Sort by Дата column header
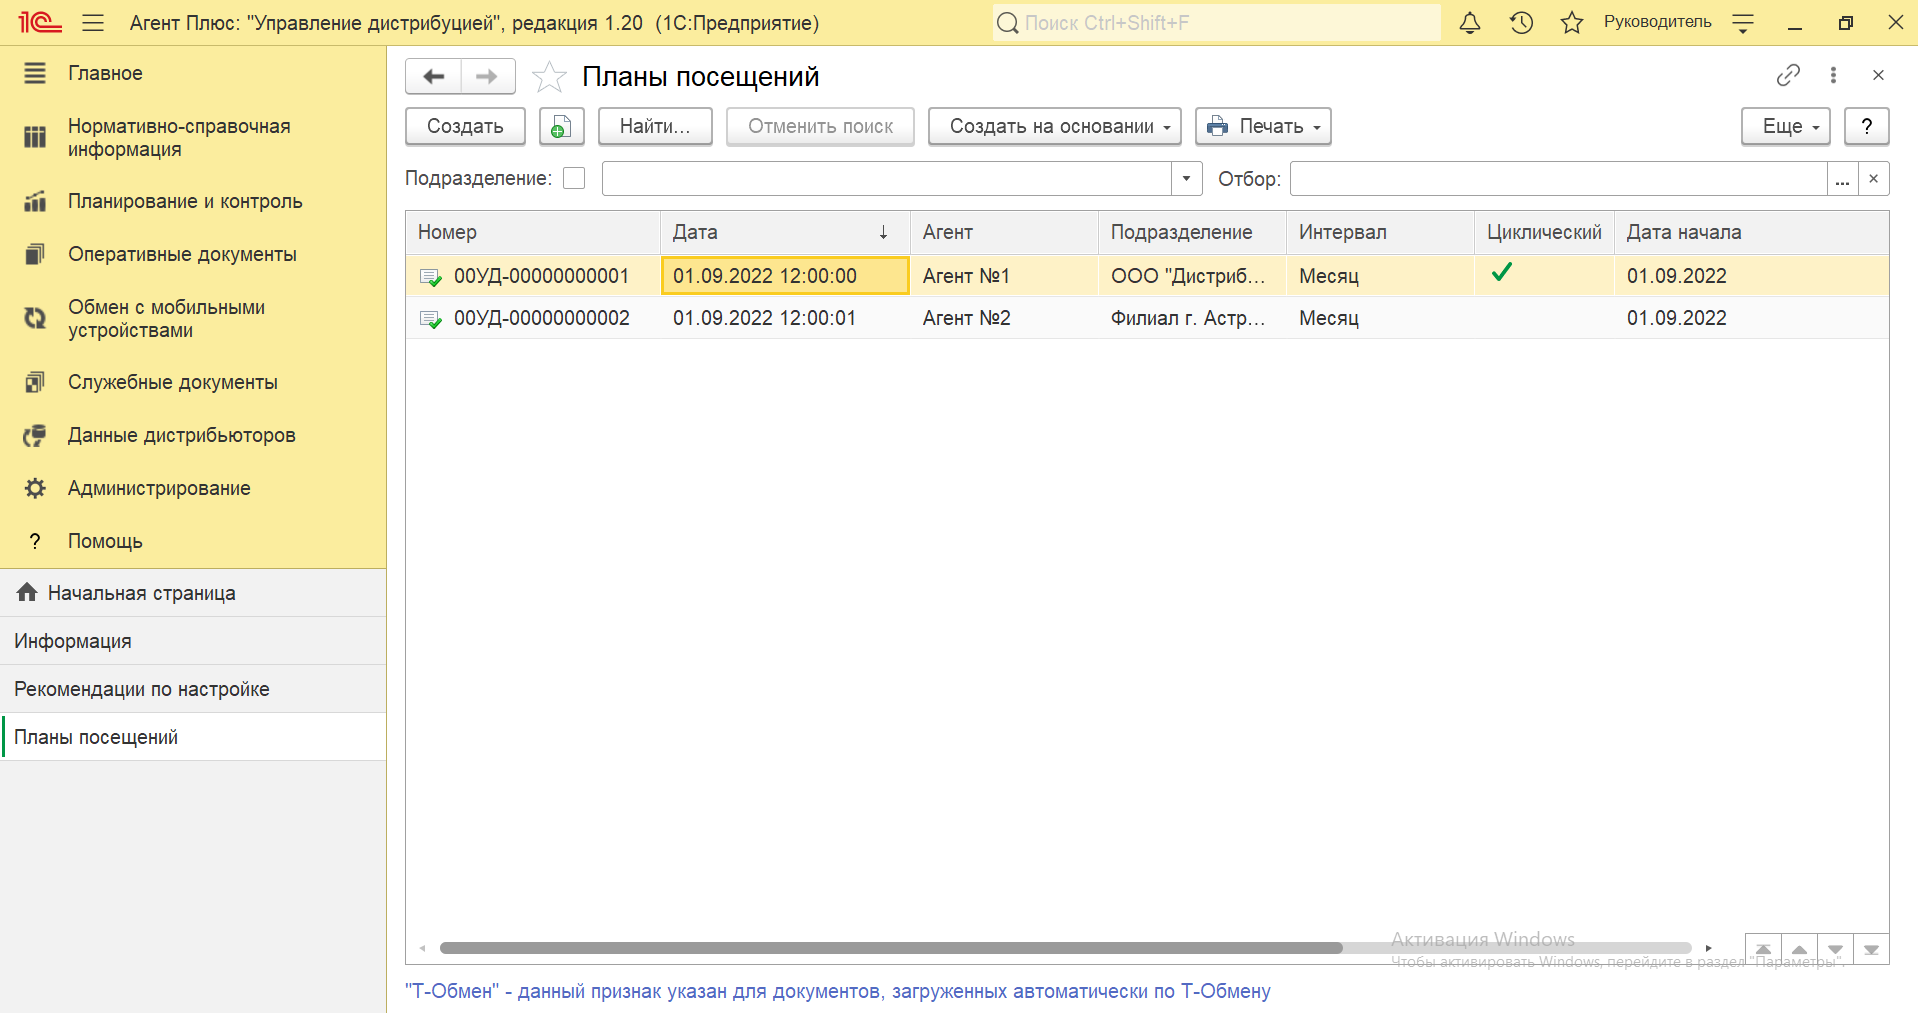 (x=785, y=232)
